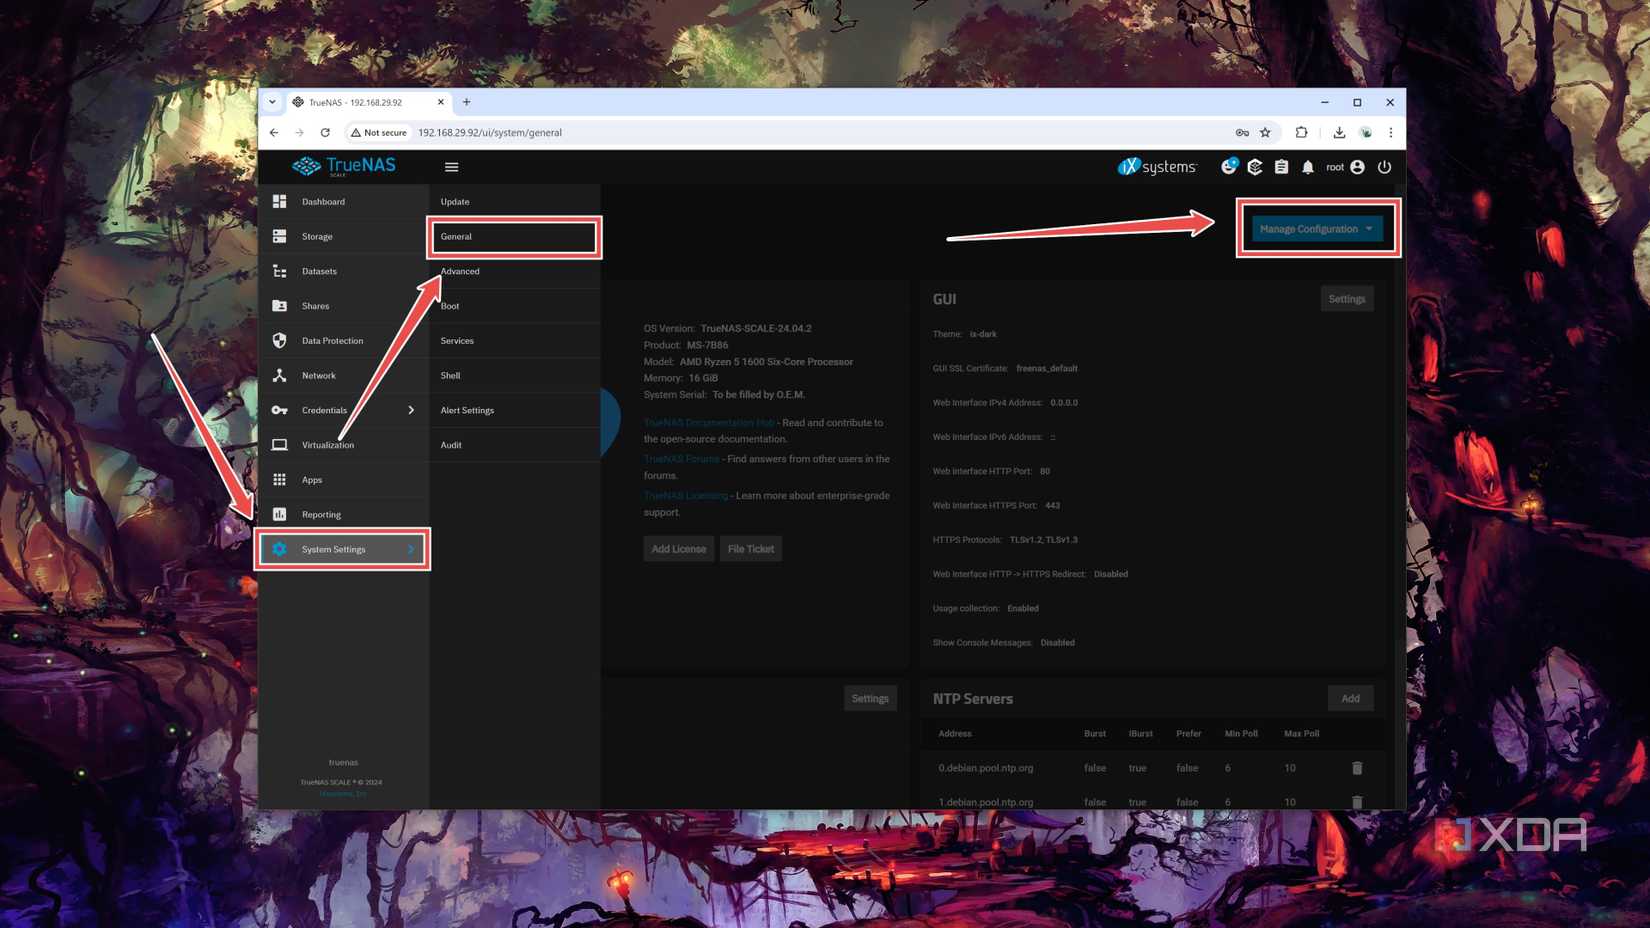Open the Storage sidebar icon
This screenshot has height=928, width=1650.
[x=280, y=237]
